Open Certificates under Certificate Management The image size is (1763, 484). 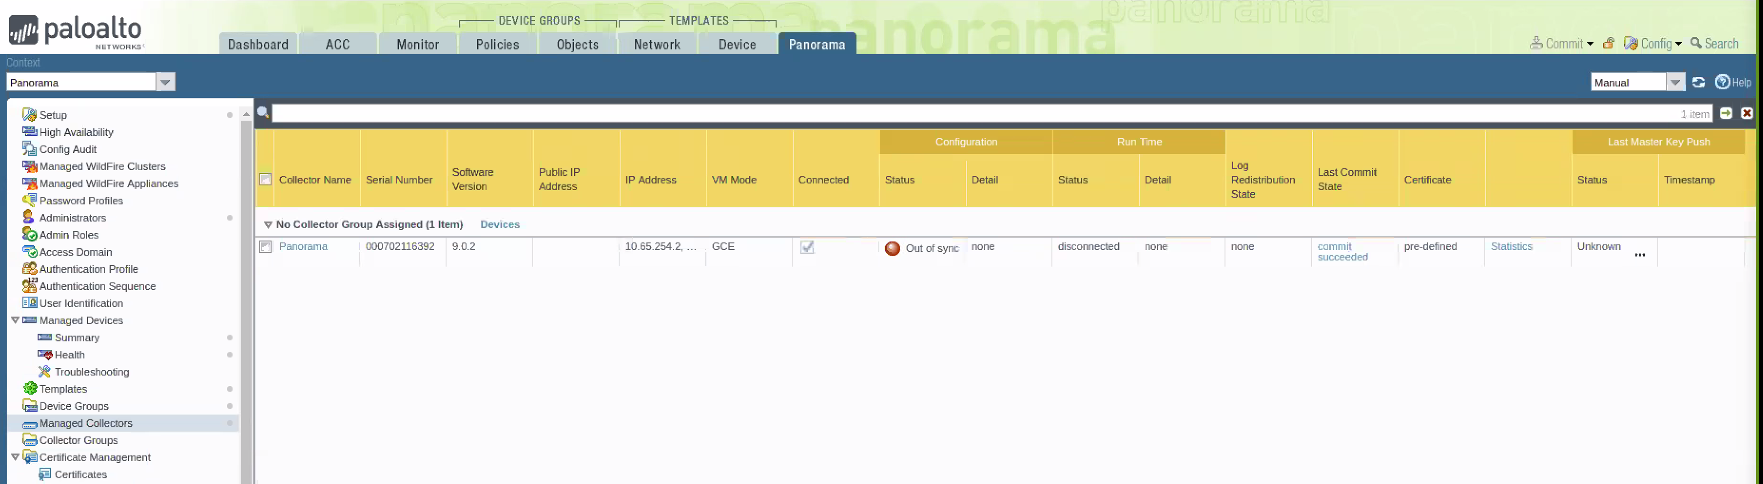pyautogui.click(x=81, y=474)
